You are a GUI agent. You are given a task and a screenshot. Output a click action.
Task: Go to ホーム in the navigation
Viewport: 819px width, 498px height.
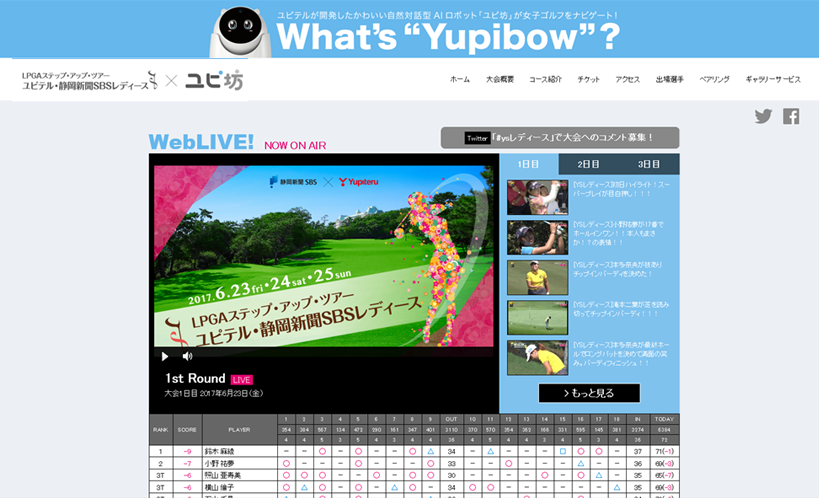460,79
